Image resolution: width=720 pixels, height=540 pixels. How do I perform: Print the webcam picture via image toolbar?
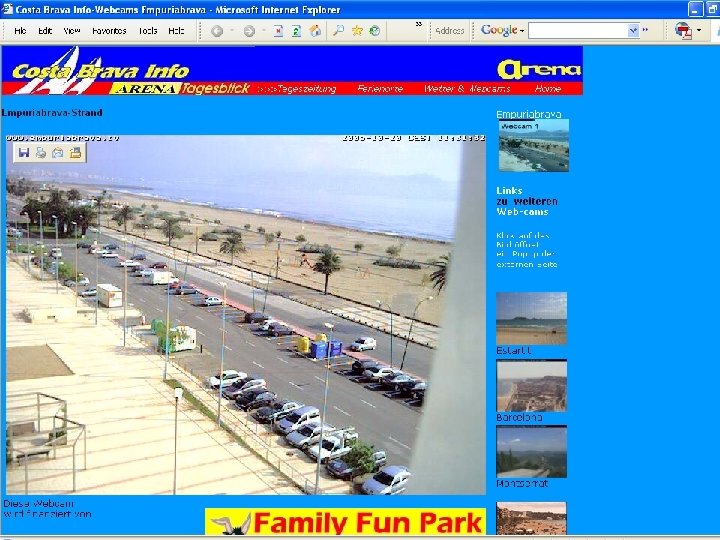click(x=41, y=152)
